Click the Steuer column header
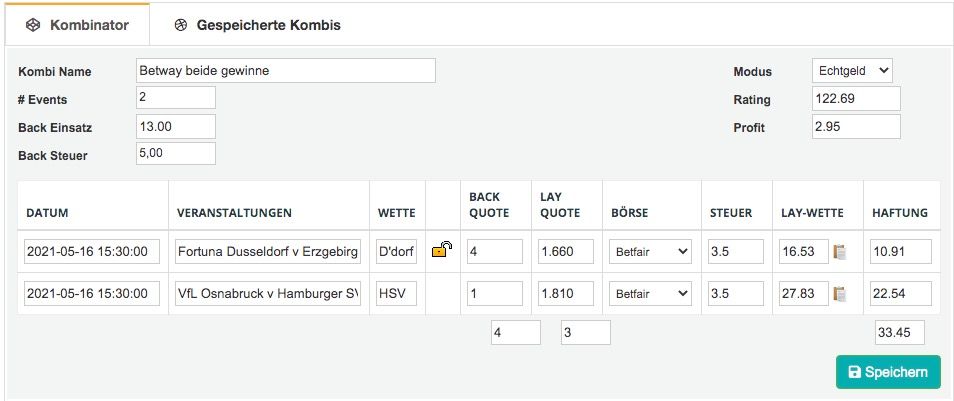 click(731, 213)
